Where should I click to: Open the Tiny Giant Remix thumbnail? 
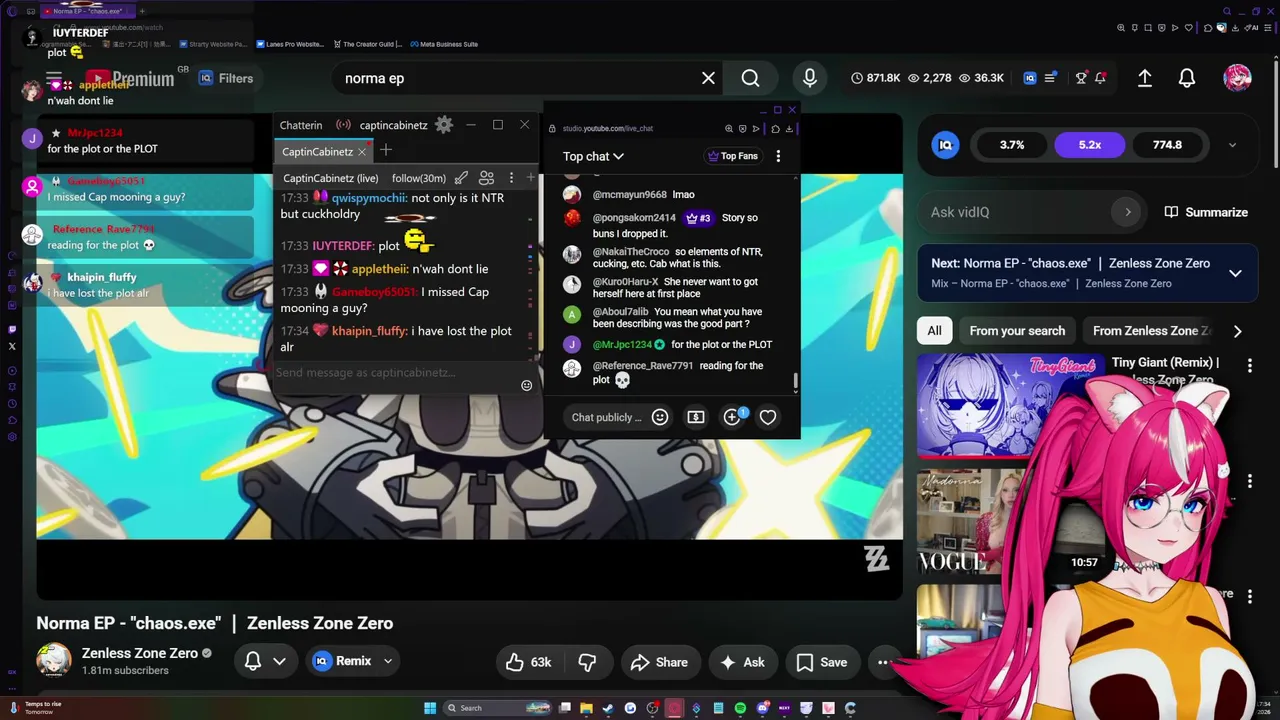(x=1009, y=405)
